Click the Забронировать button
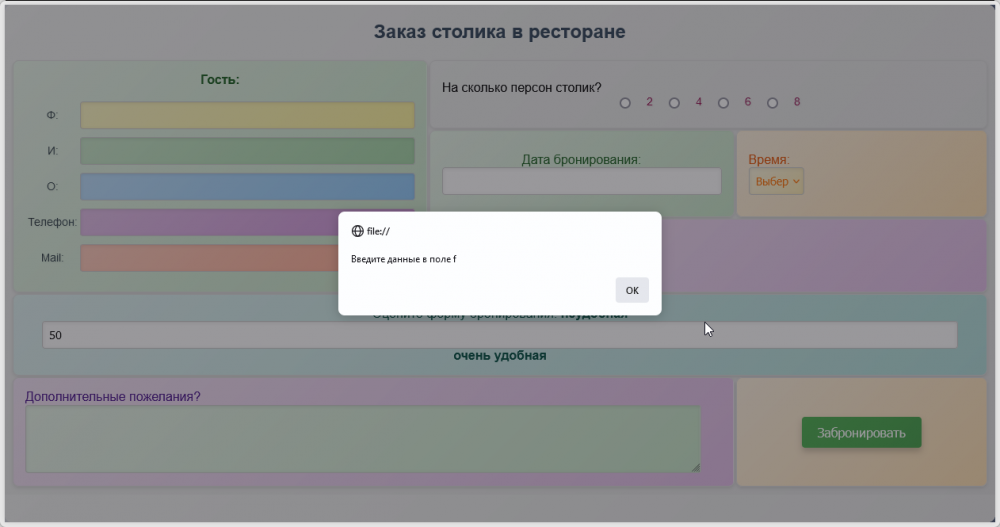The height and width of the screenshot is (527, 1000). tap(862, 433)
